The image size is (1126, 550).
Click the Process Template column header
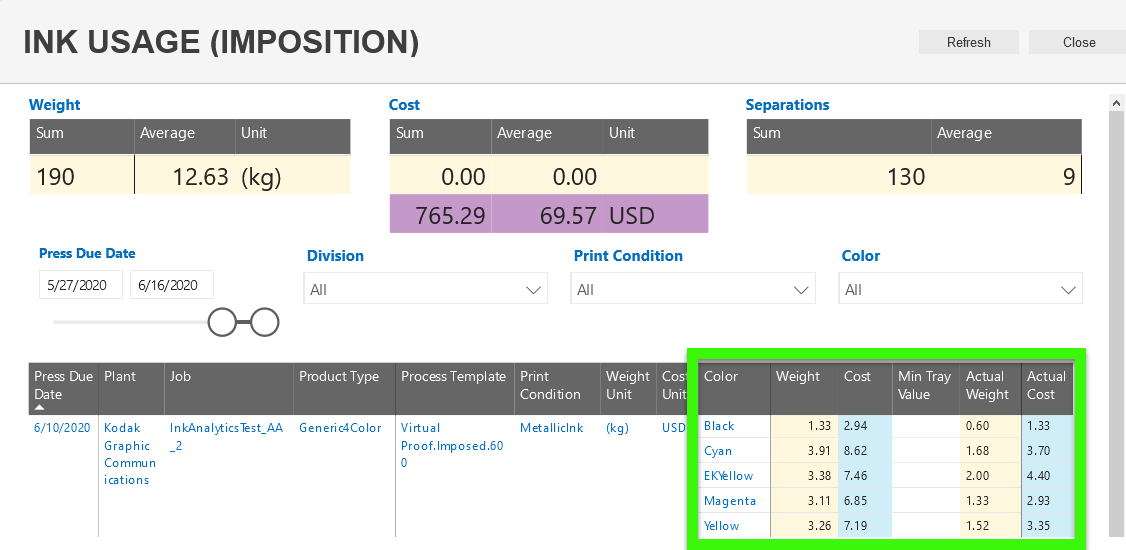click(453, 377)
